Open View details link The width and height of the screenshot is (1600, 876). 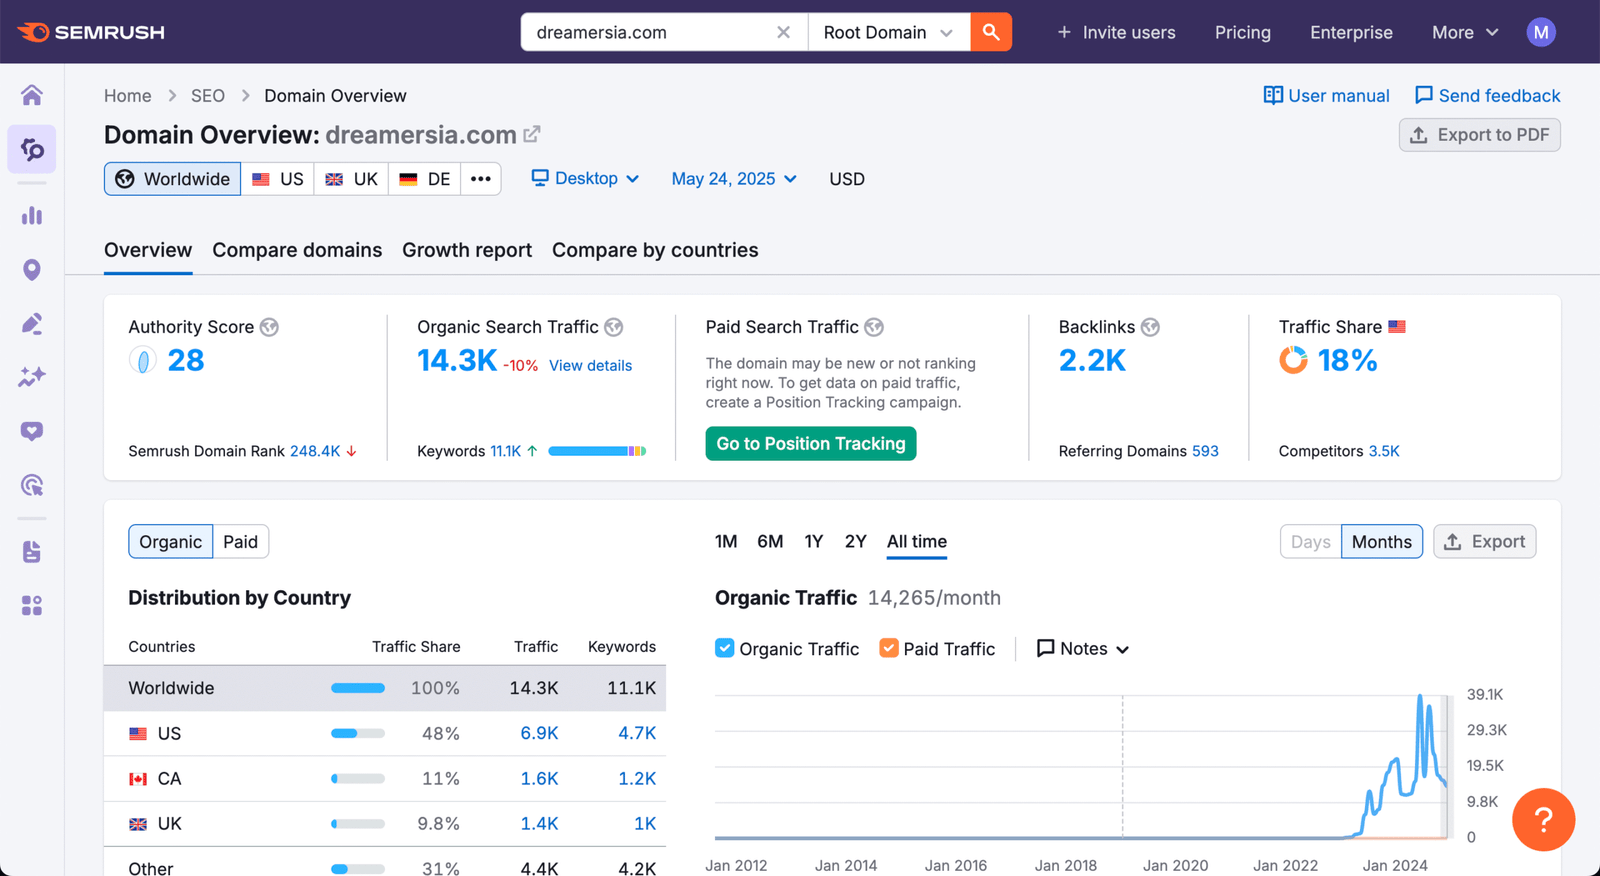coord(590,365)
